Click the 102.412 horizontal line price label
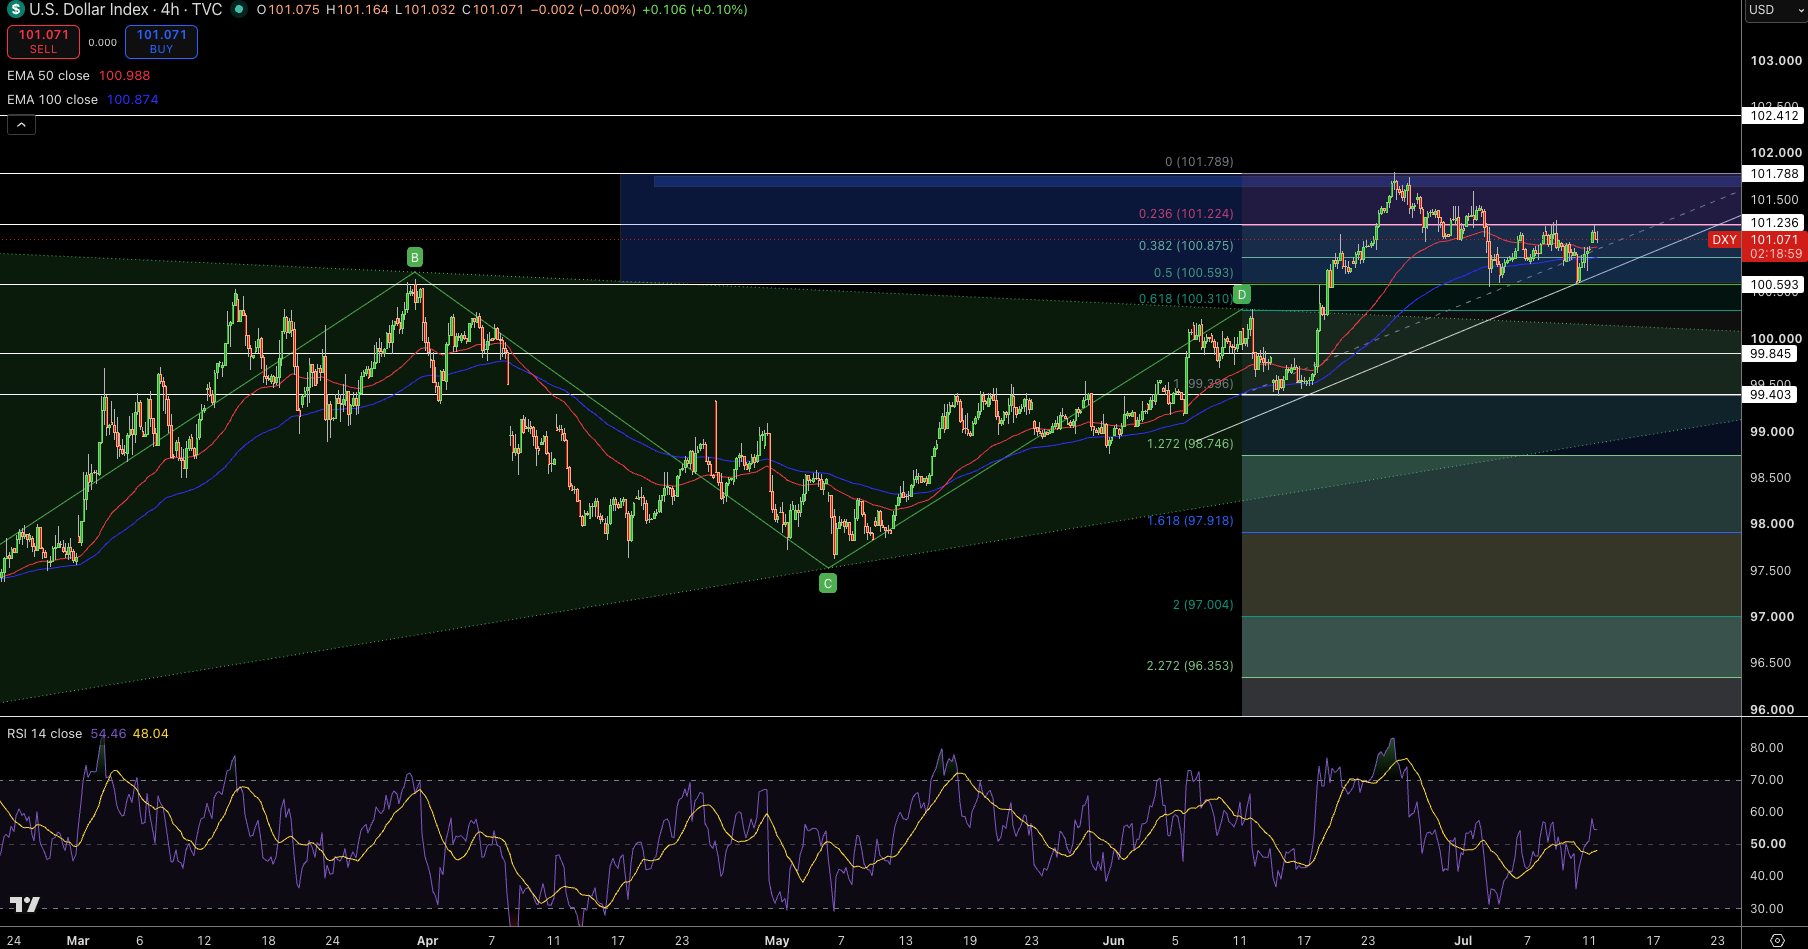The image size is (1808, 949). (1775, 116)
